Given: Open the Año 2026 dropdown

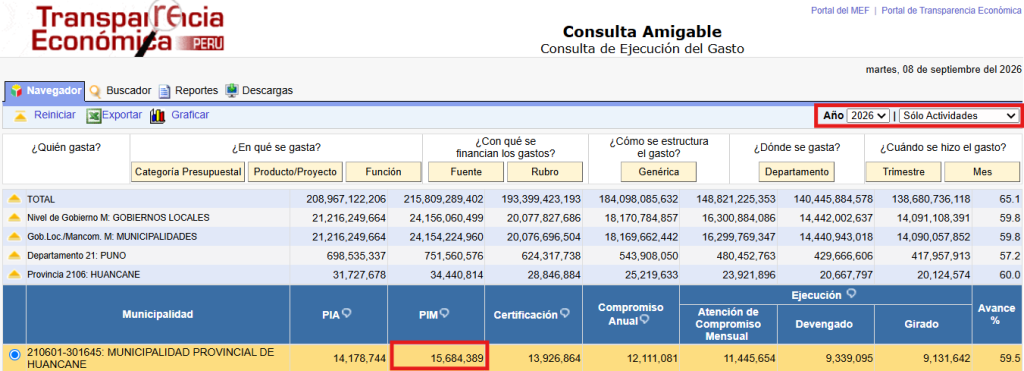Looking at the screenshot, I should (868, 116).
